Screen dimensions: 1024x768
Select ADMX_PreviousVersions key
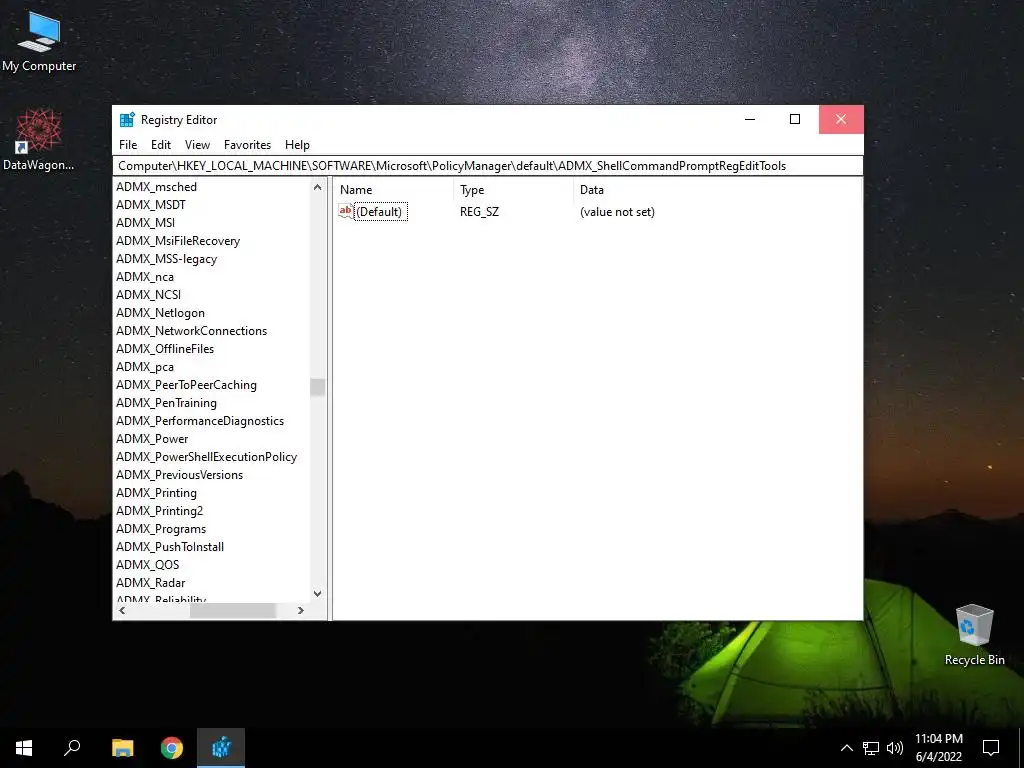click(179, 475)
